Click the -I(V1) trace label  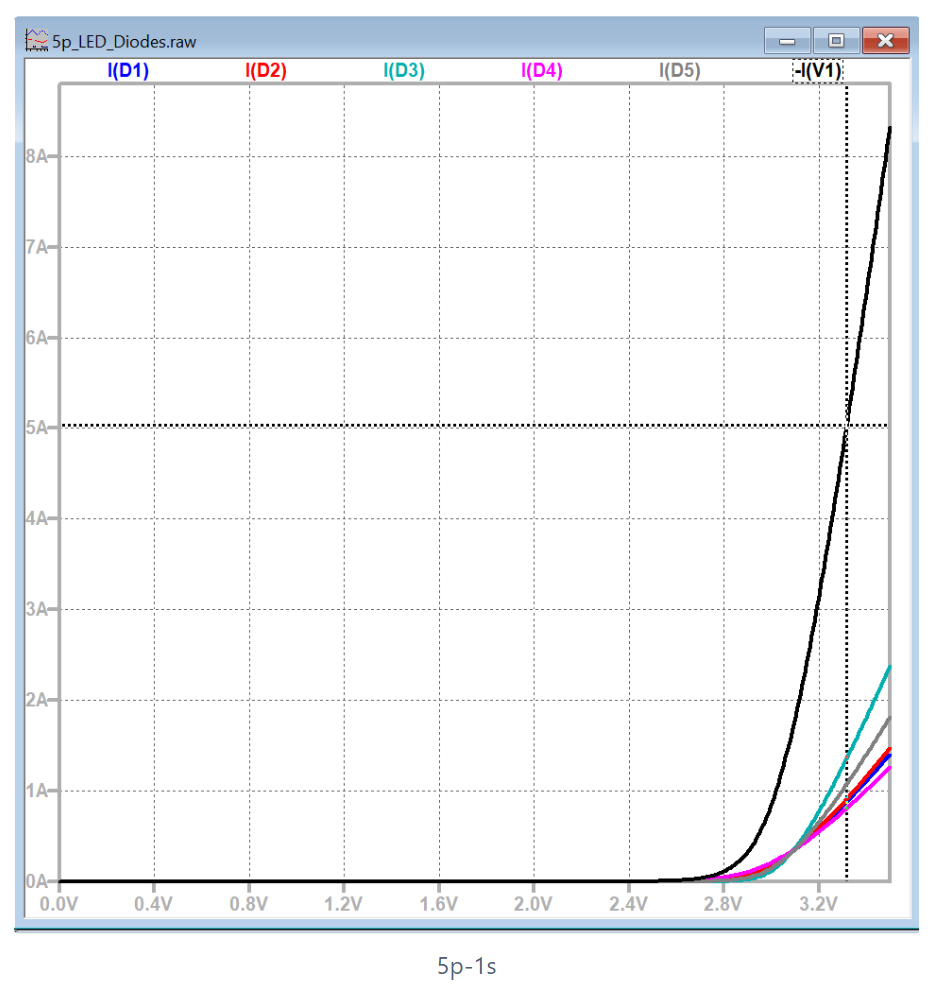pos(818,70)
